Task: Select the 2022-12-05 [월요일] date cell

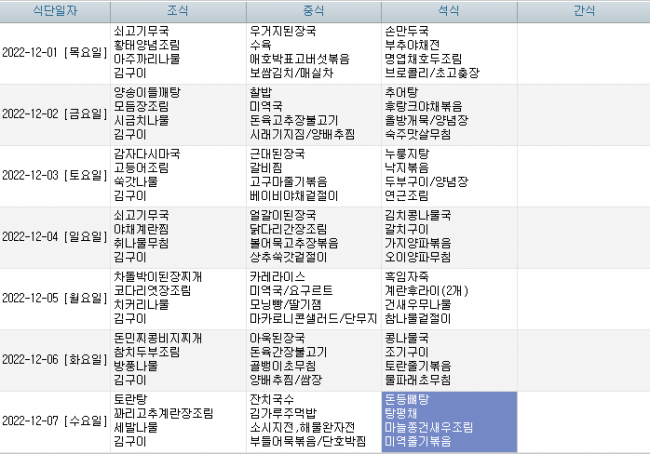Action: pyautogui.click(x=55, y=298)
